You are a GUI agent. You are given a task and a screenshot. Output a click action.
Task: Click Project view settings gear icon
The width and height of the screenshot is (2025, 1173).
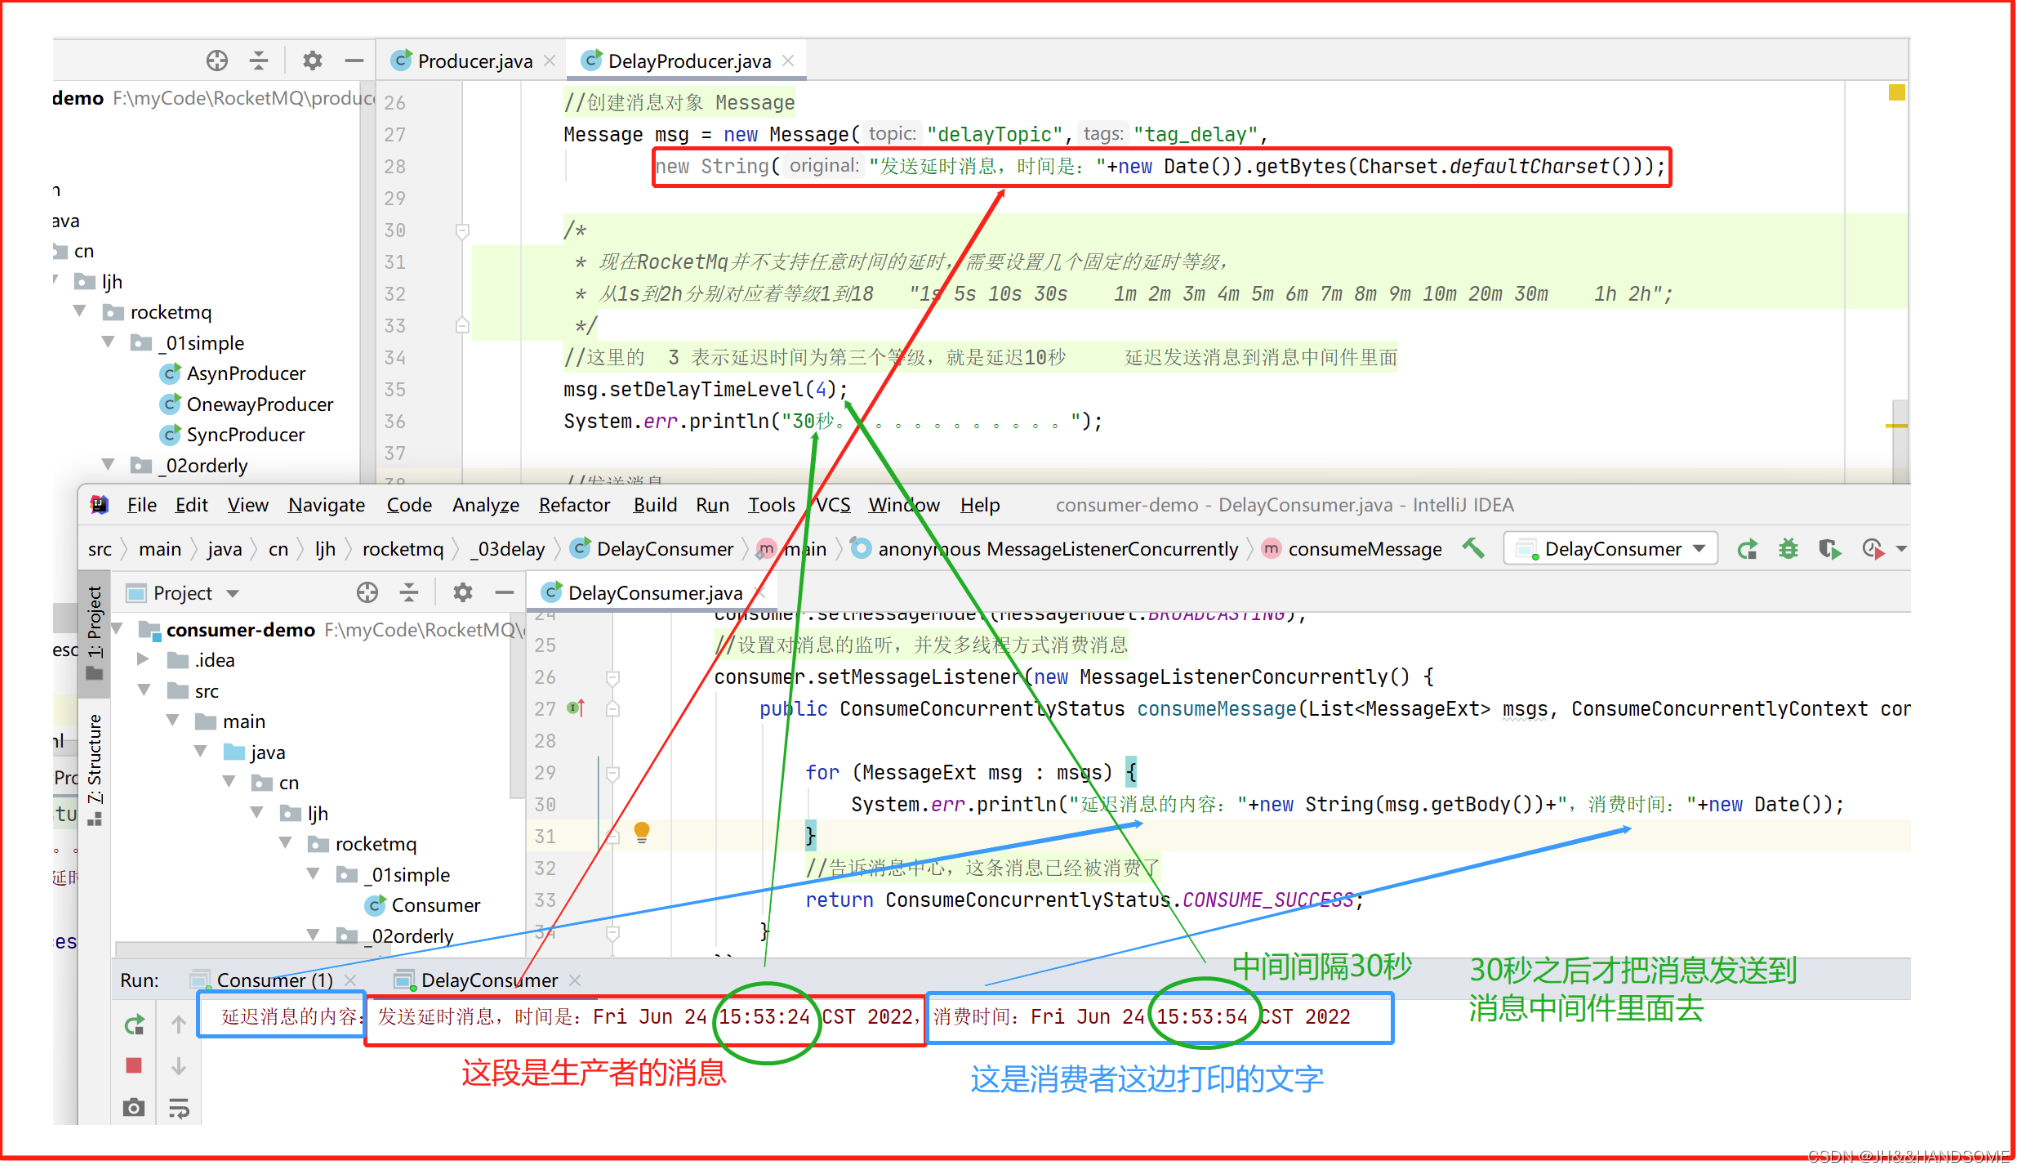pos(462,592)
